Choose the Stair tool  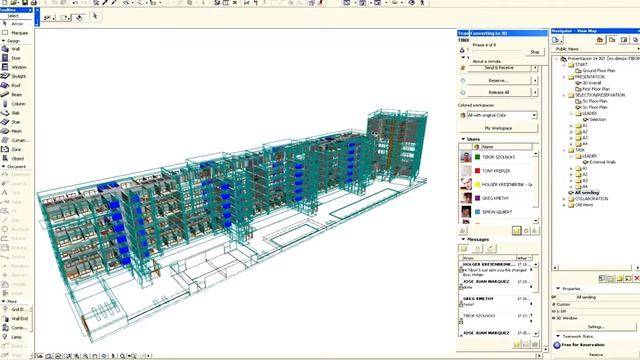(16, 122)
